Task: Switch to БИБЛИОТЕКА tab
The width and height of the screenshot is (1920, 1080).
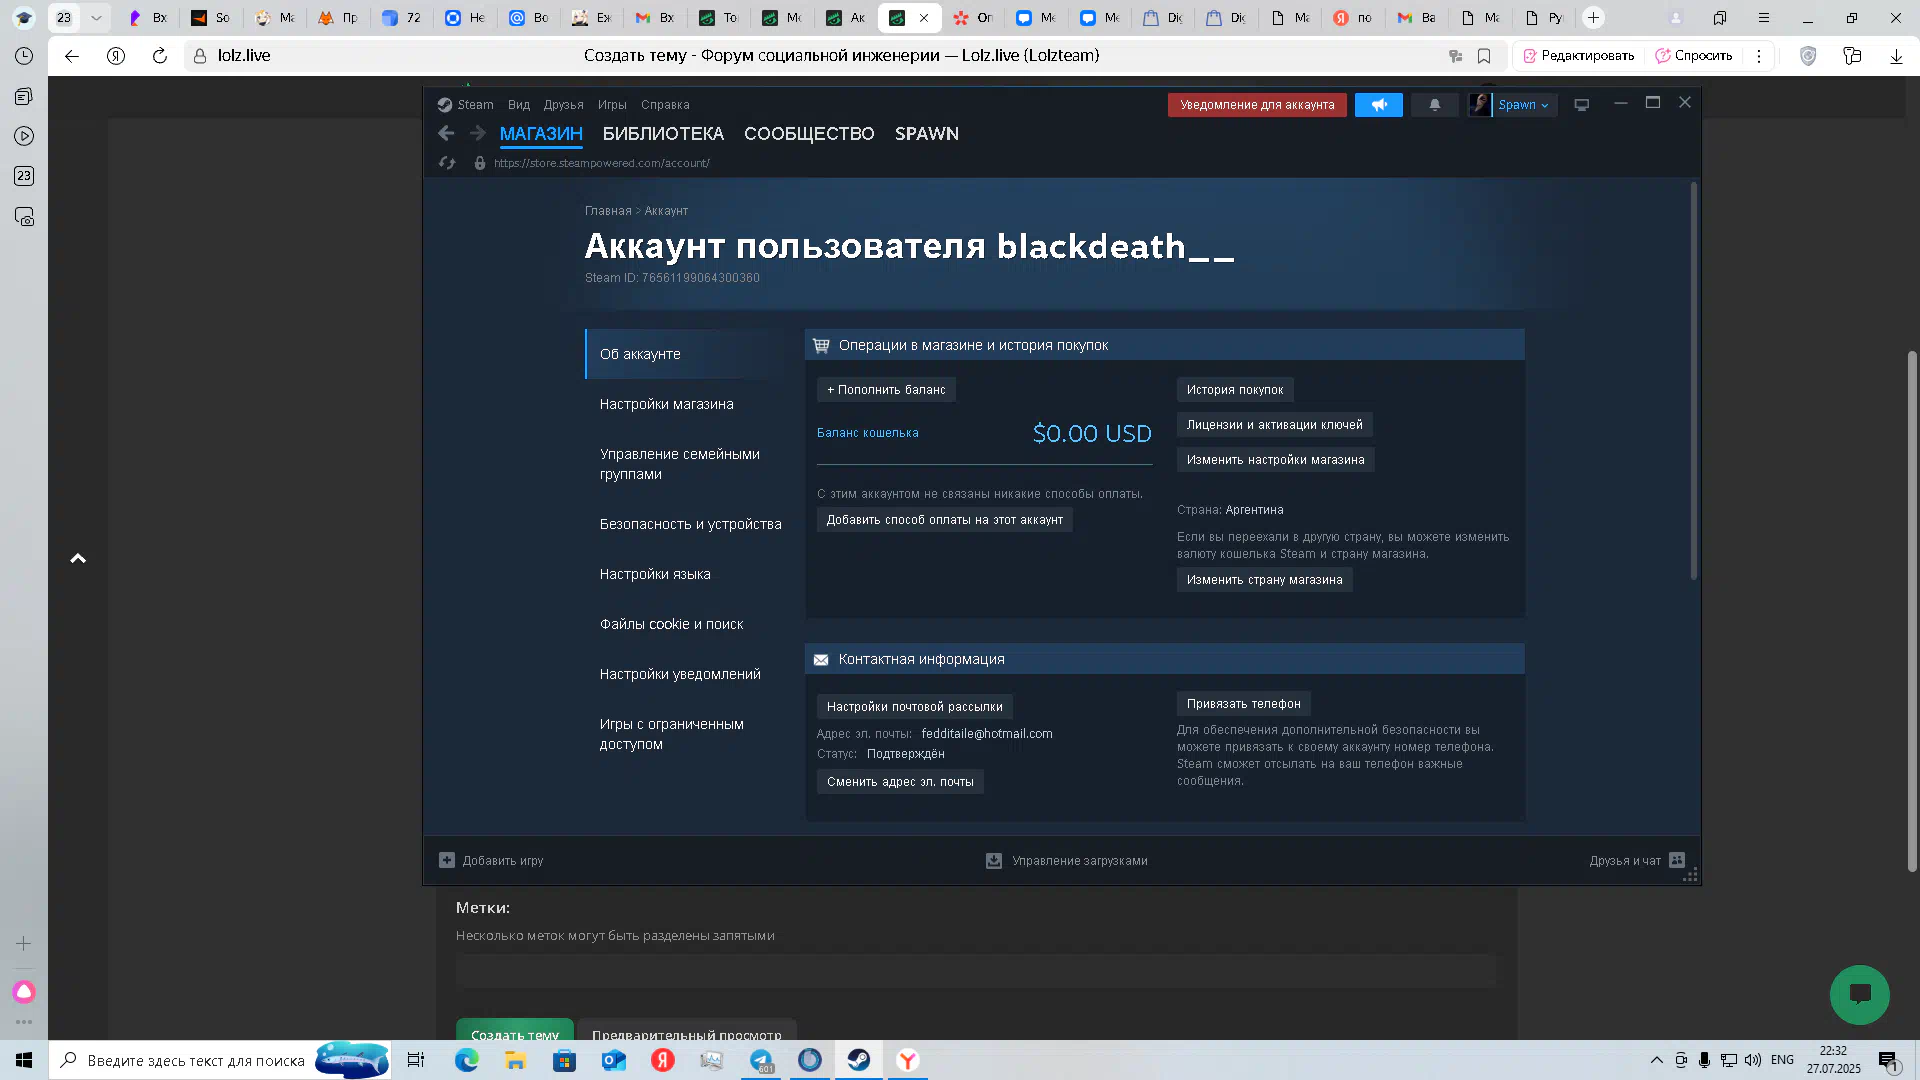Action: [663, 134]
